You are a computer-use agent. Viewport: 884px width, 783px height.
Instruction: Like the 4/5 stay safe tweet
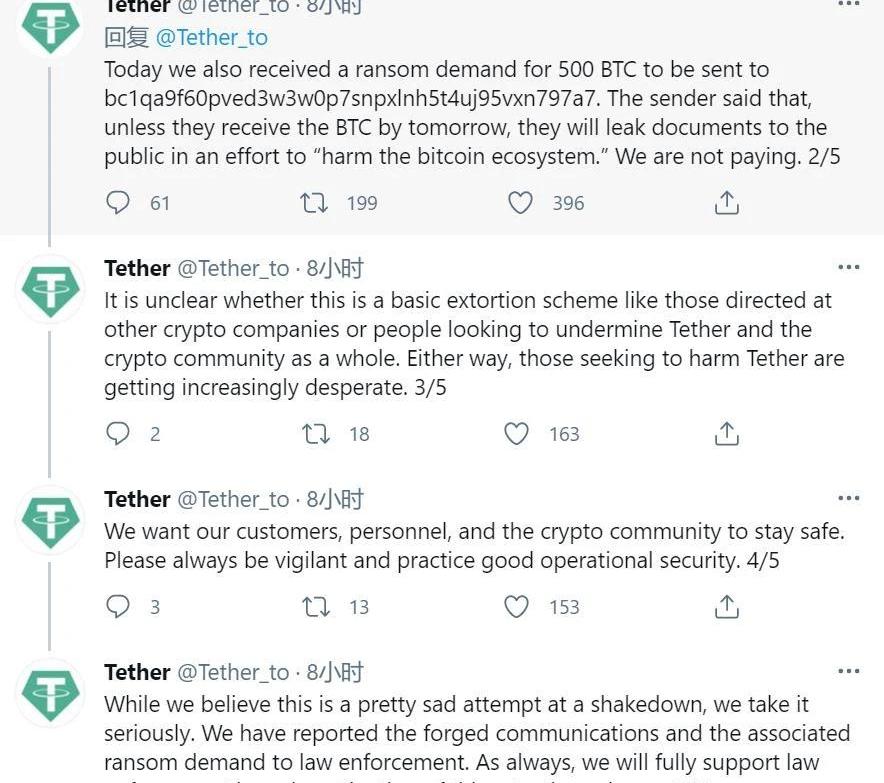click(x=516, y=607)
